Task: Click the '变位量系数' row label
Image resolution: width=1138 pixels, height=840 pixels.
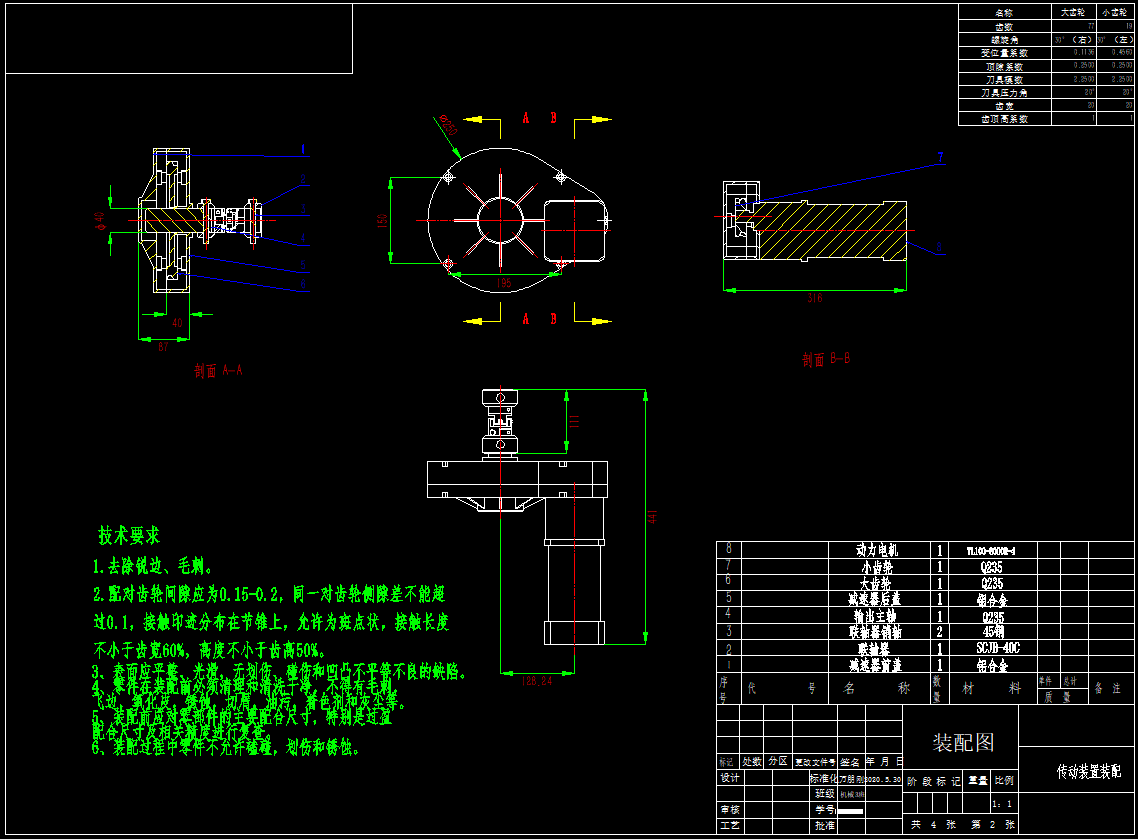Action: [1004, 53]
